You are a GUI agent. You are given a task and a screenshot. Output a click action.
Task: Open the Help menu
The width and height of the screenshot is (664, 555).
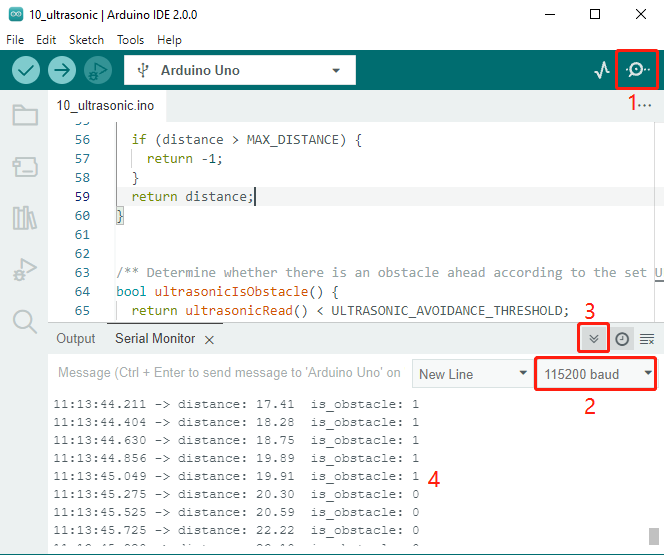169,40
